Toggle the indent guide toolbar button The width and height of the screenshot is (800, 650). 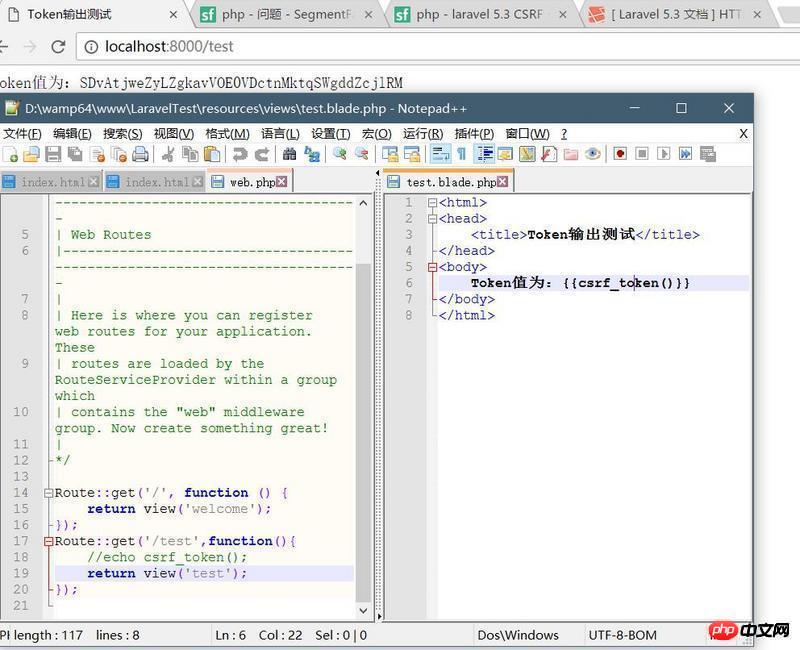point(485,154)
